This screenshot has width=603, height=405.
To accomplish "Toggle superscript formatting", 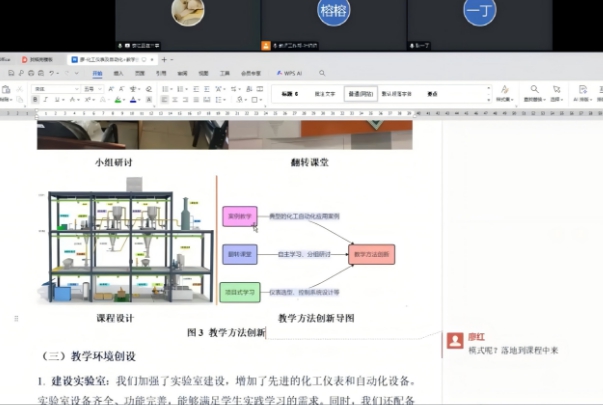I will [x=87, y=100].
